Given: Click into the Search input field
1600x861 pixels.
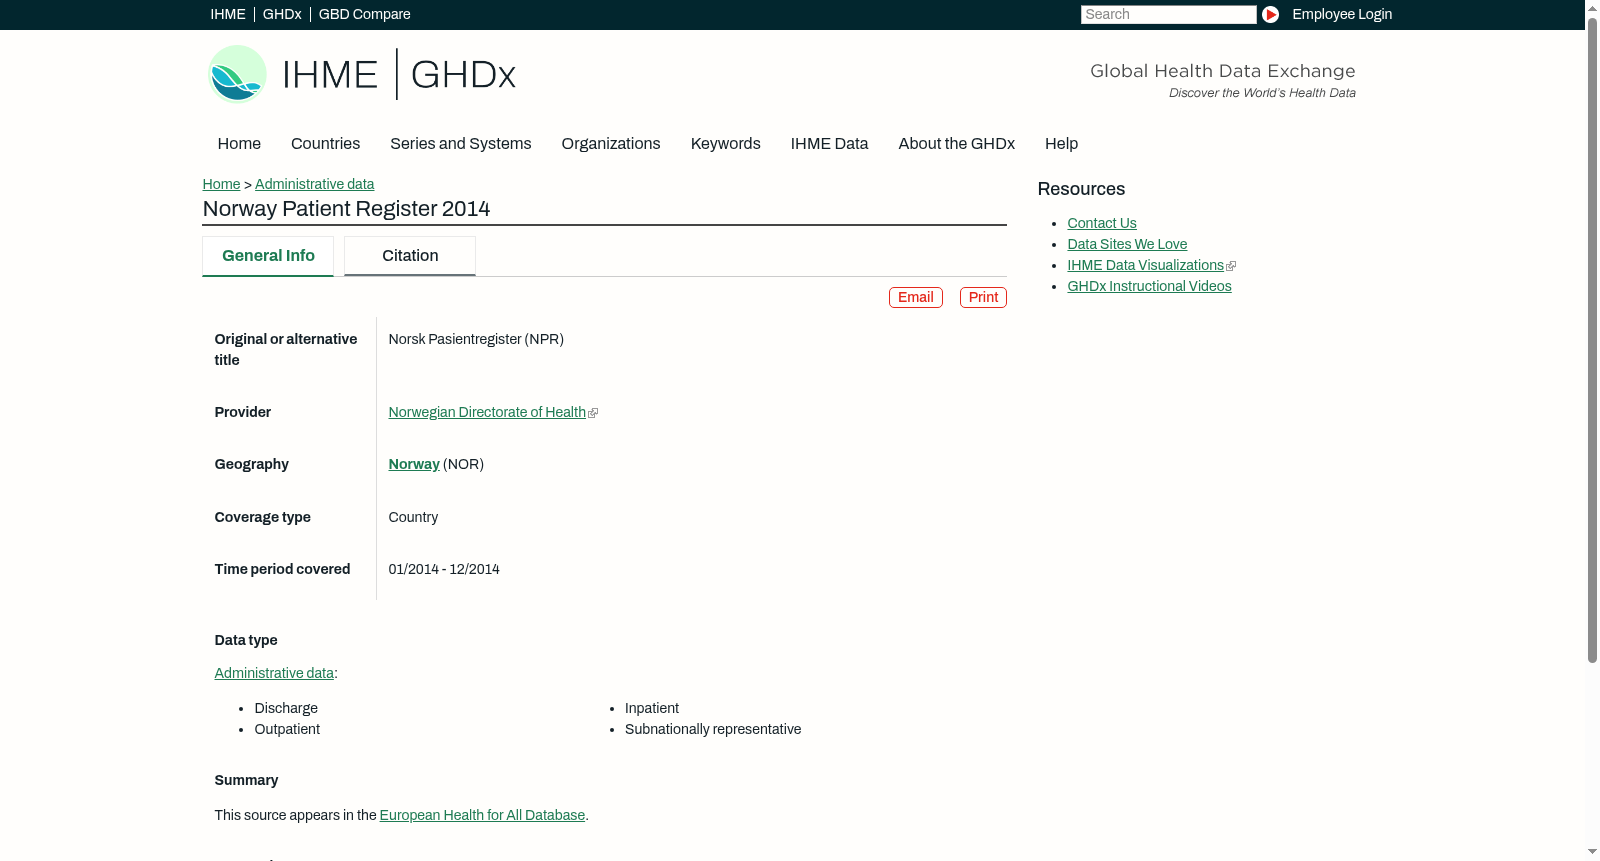Looking at the screenshot, I should 1168,14.
